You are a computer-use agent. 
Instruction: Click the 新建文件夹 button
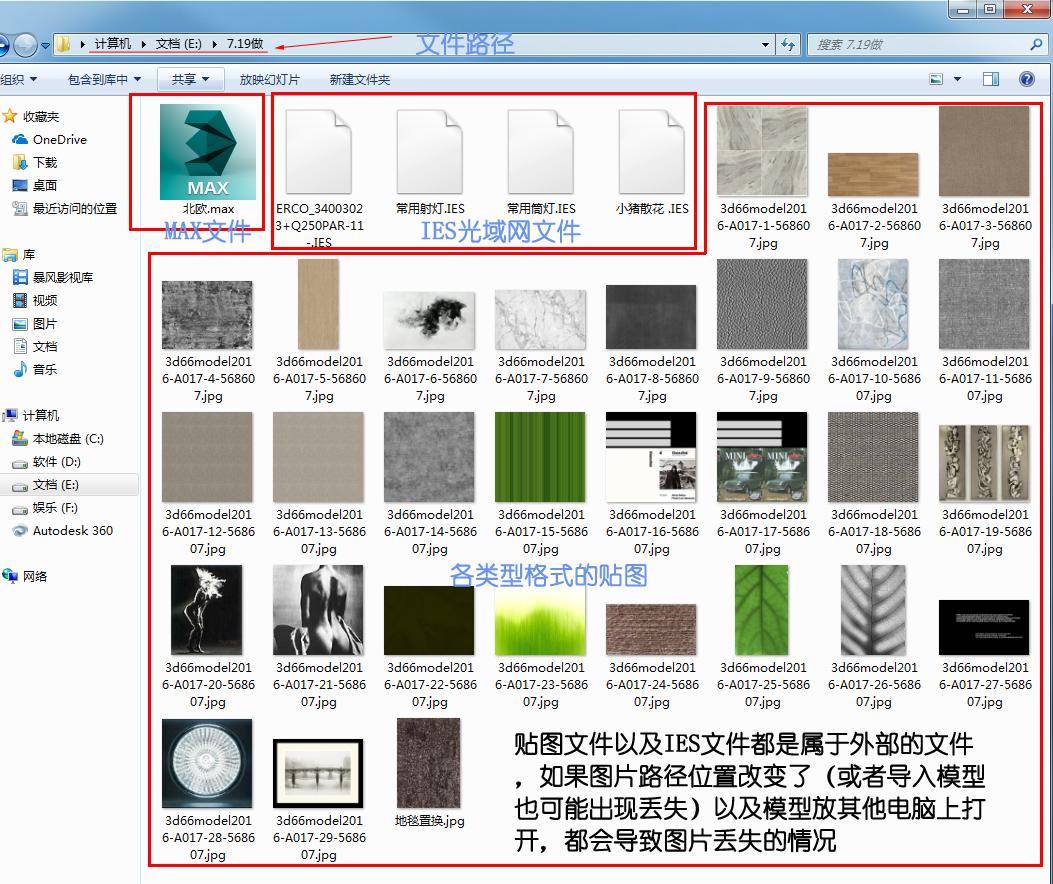360,78
